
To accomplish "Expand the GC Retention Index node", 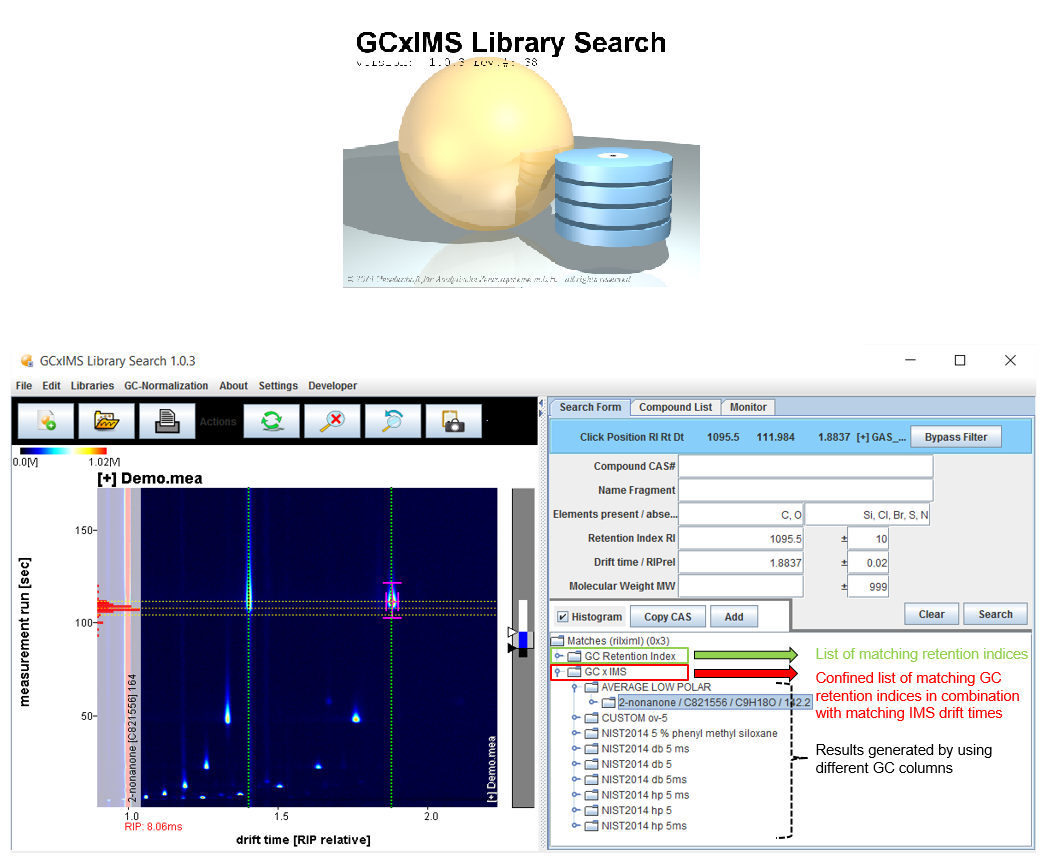I will point(559,656).
